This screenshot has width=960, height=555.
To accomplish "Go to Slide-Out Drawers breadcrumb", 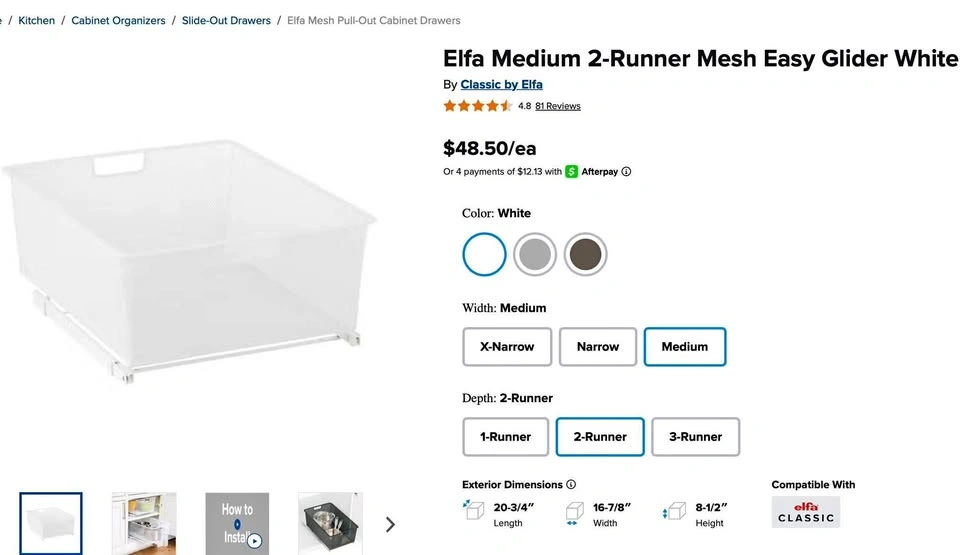I will click(x=226, y=20).
